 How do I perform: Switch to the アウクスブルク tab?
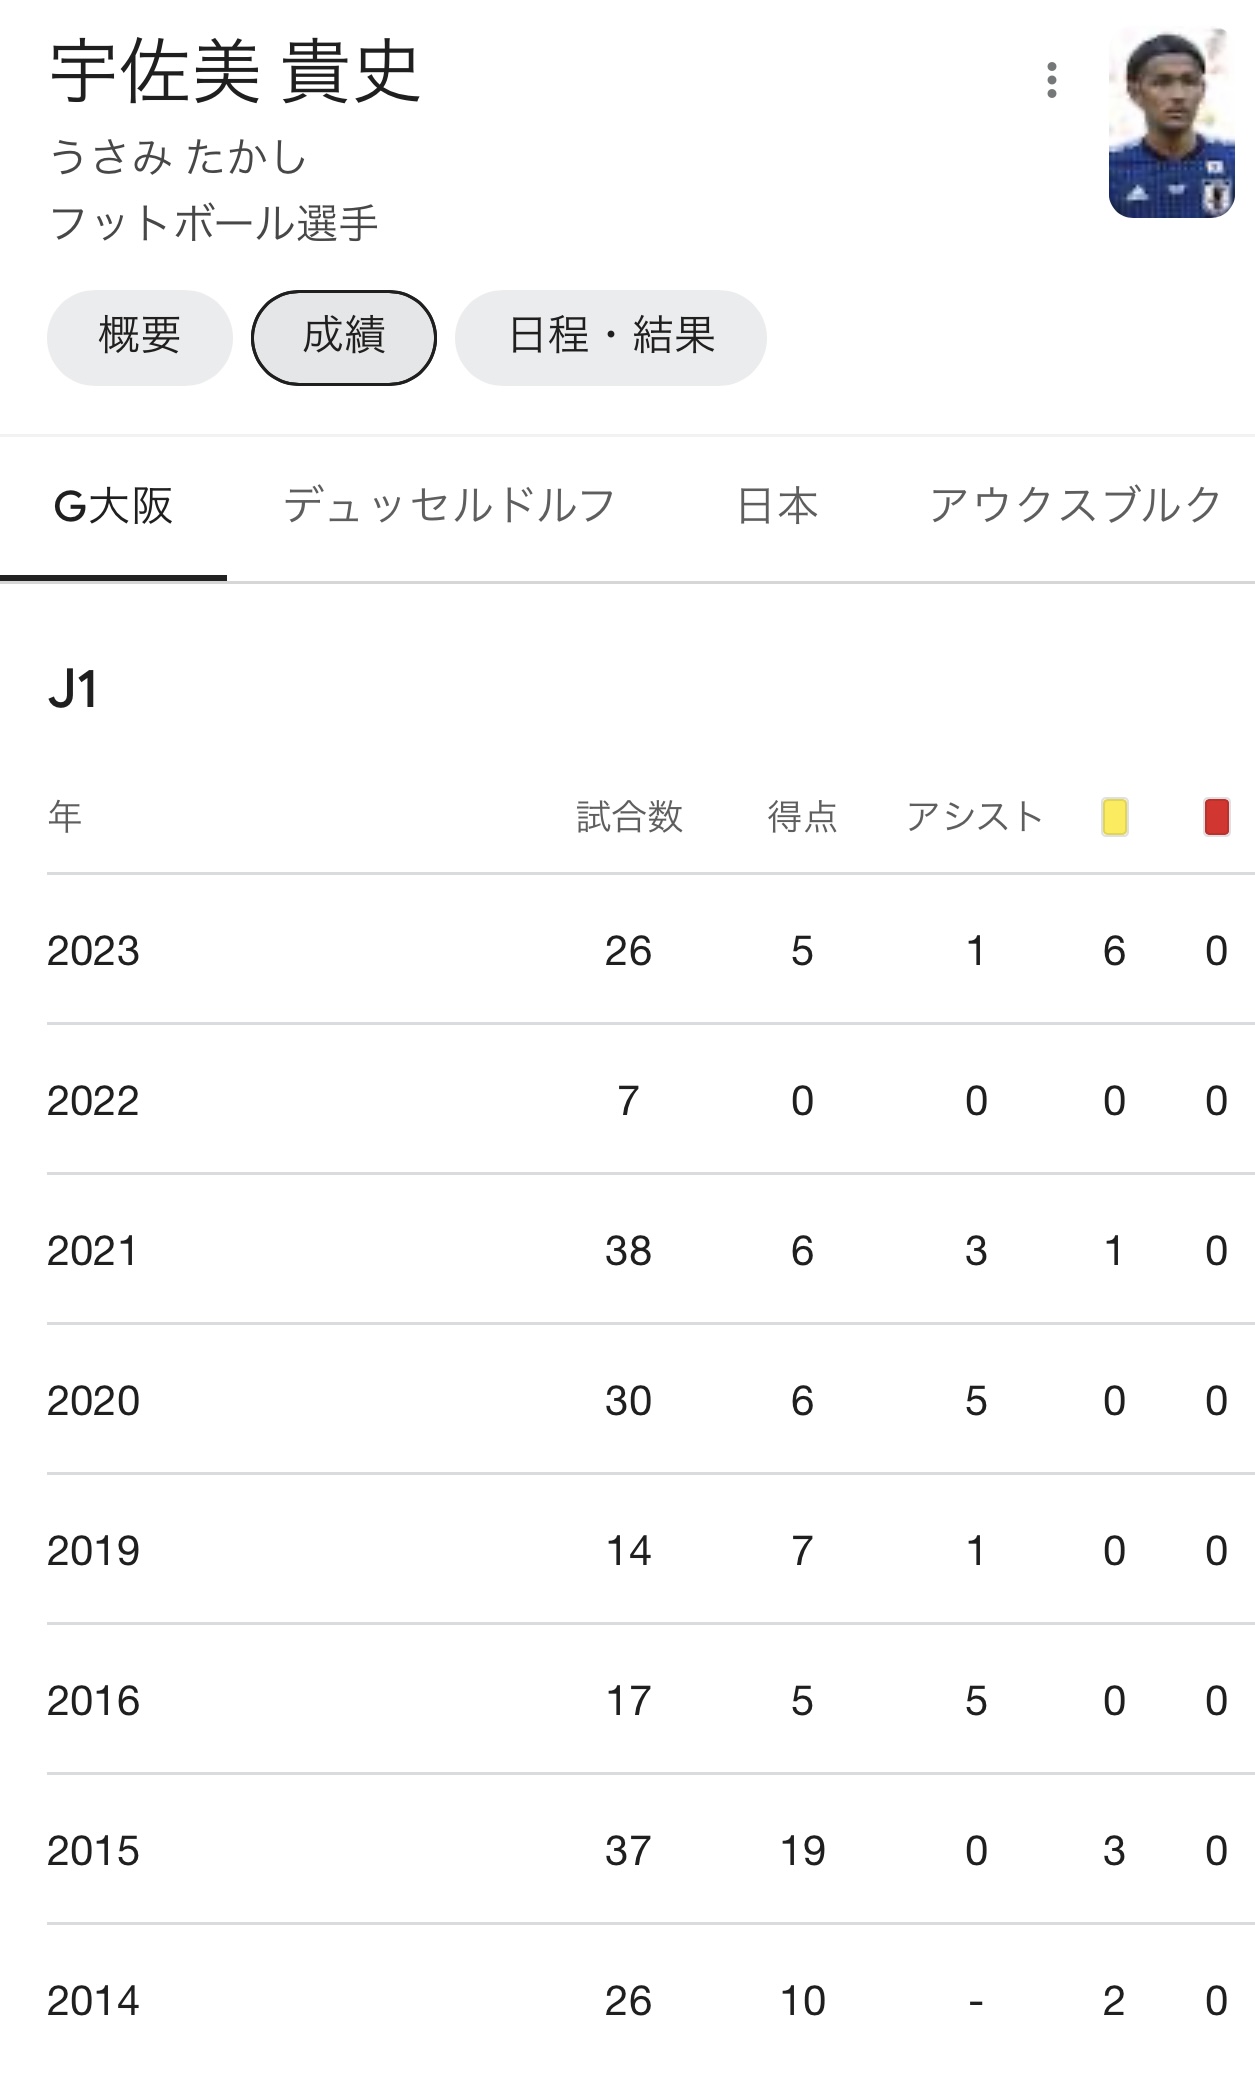point(1075,507)
